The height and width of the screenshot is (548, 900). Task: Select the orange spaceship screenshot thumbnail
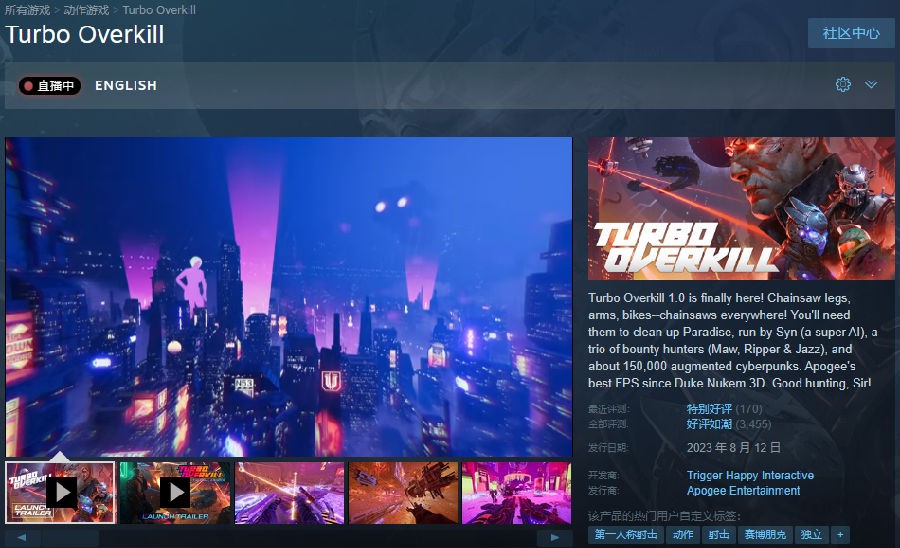point(404,493)
